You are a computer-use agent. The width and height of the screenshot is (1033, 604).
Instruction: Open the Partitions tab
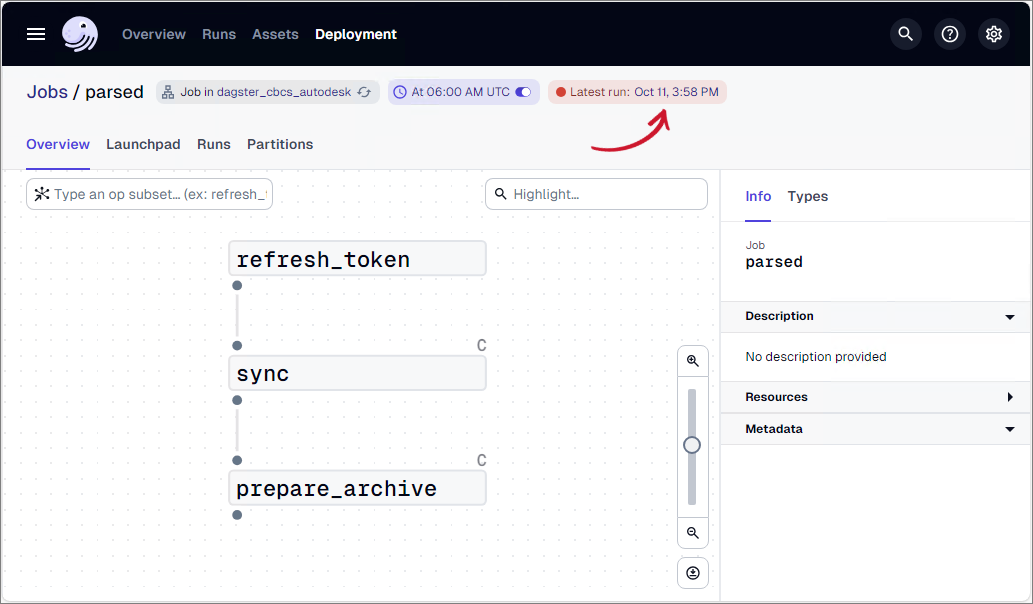pos(280,144)
